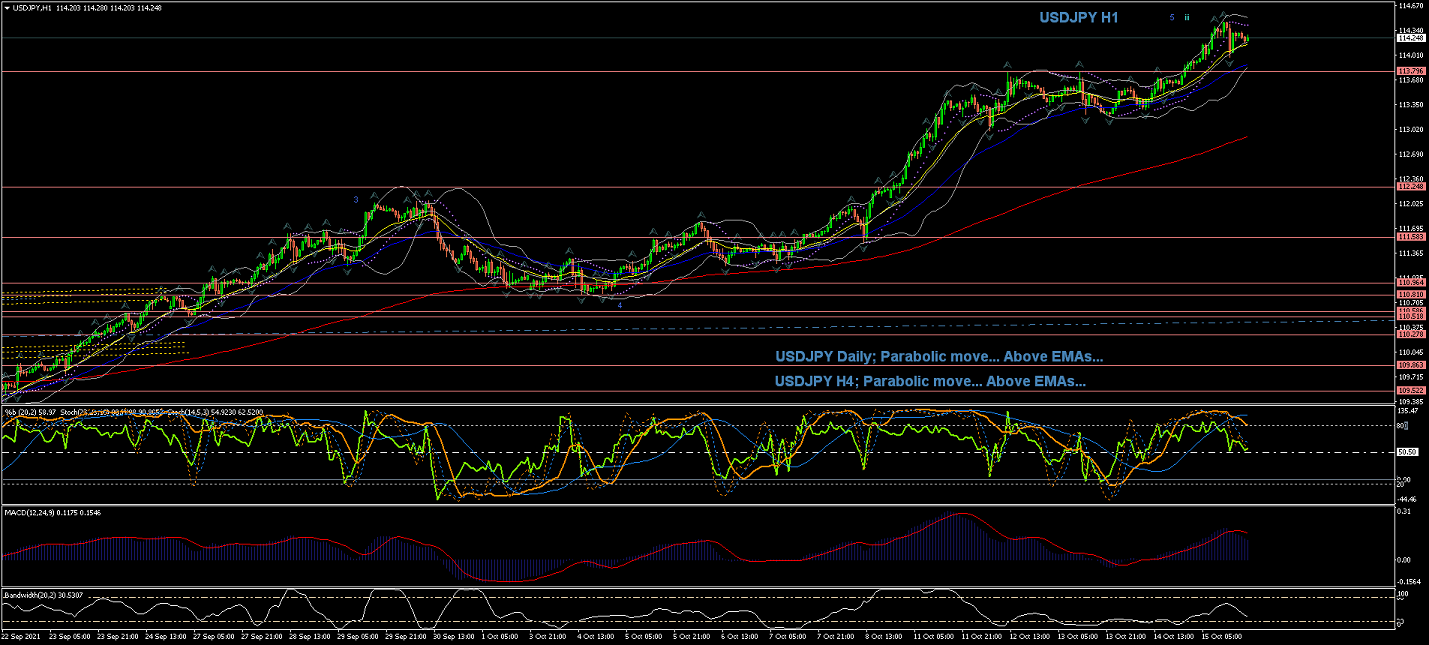Select the wave label '4' near the low
Image resolution: width=1429 pixels, height=645 pixels.
pos(619,305)
